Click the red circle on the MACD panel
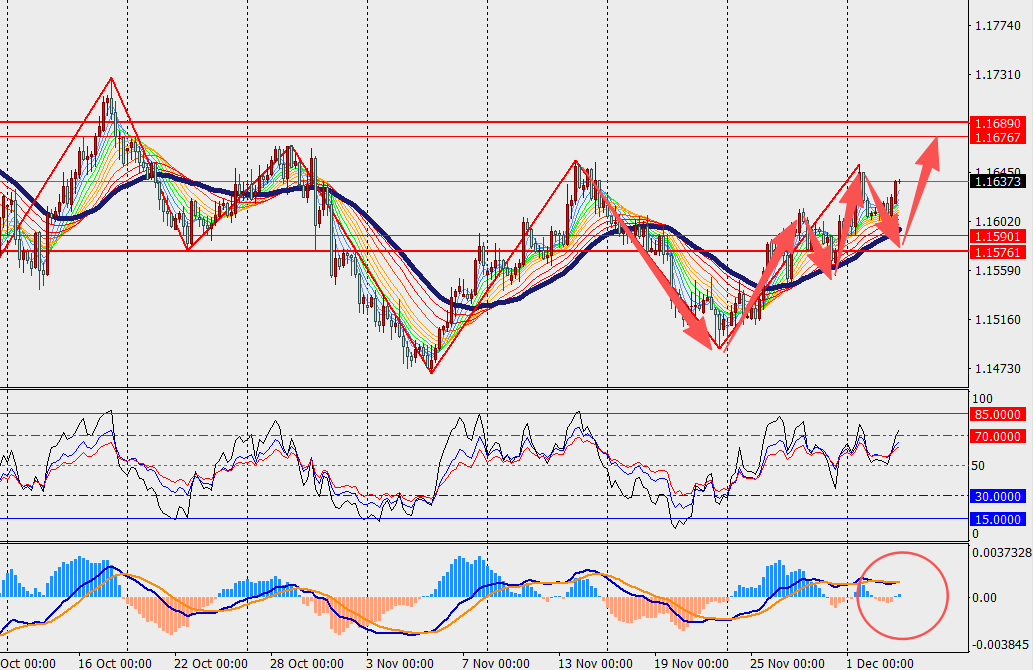Viewport: 1034px width, 670px height. (903, 595)
